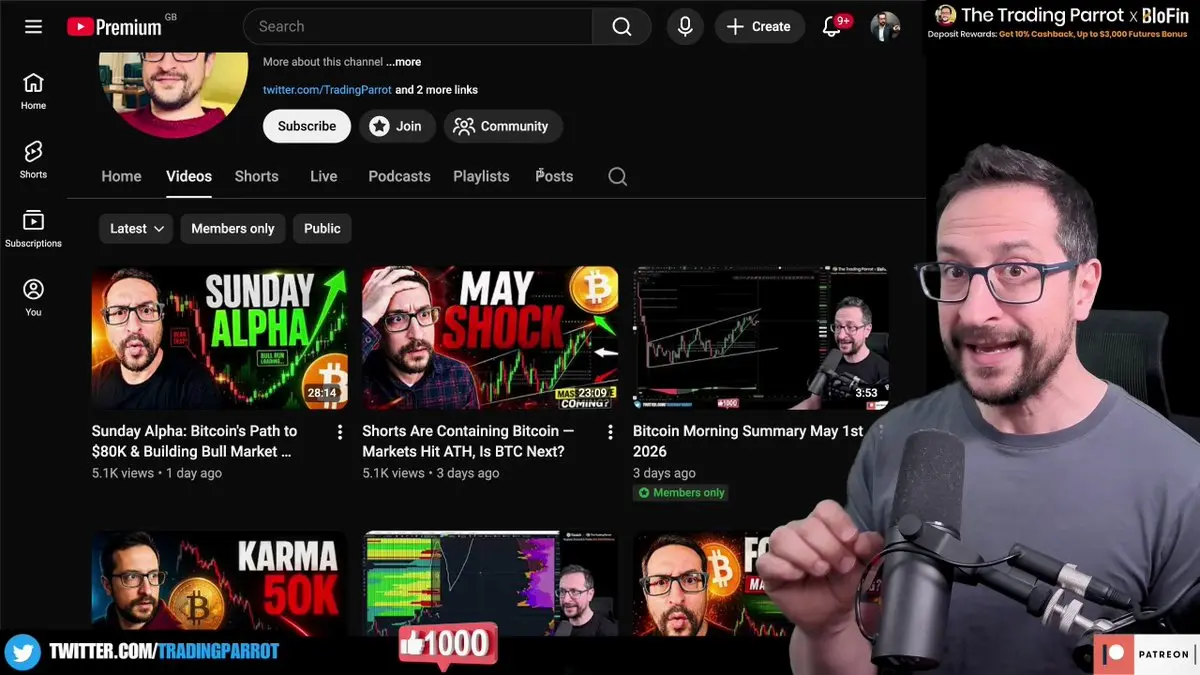Click the 28:14 duration badge
1200x675 pixels.
pyautogui.click(x=322, y=394)
